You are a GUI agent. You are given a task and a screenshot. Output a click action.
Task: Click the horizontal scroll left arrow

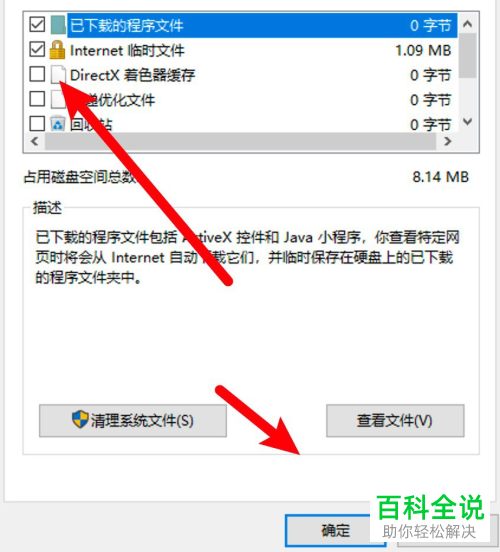(35, 142)
